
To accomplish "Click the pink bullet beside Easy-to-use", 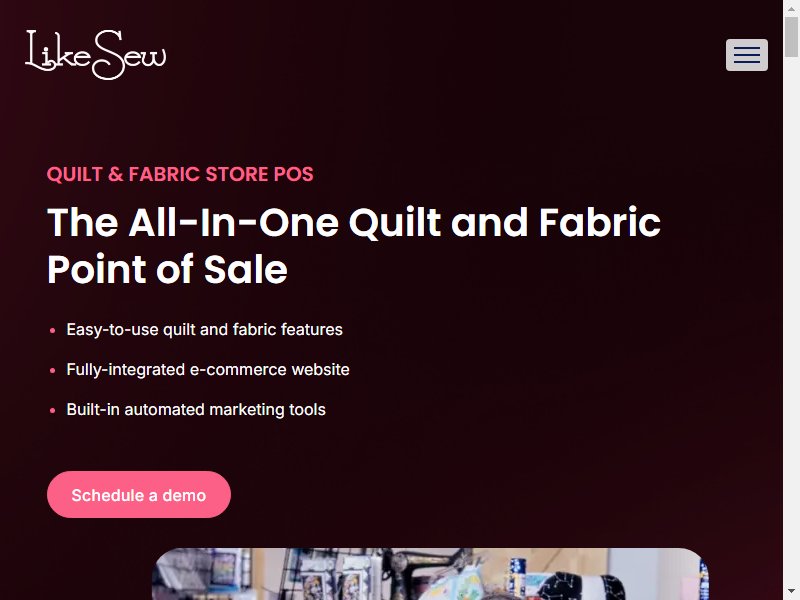I will [53, 331].
